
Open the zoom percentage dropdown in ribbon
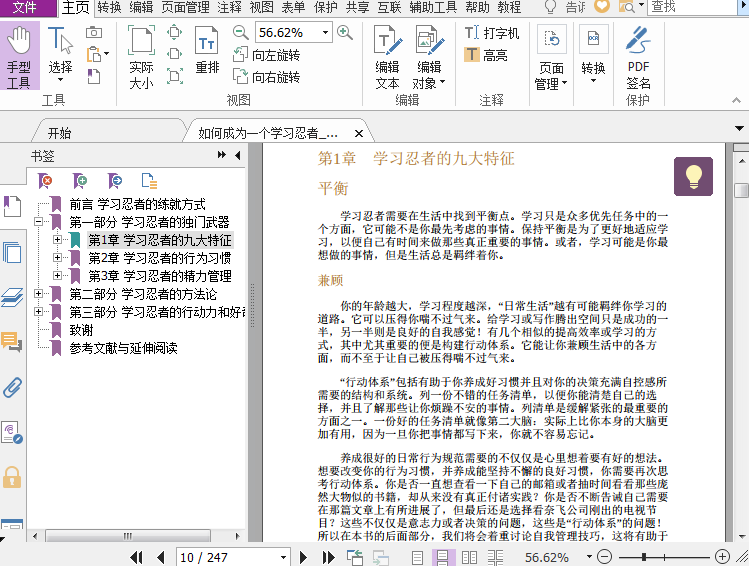[x=325, y=33]
